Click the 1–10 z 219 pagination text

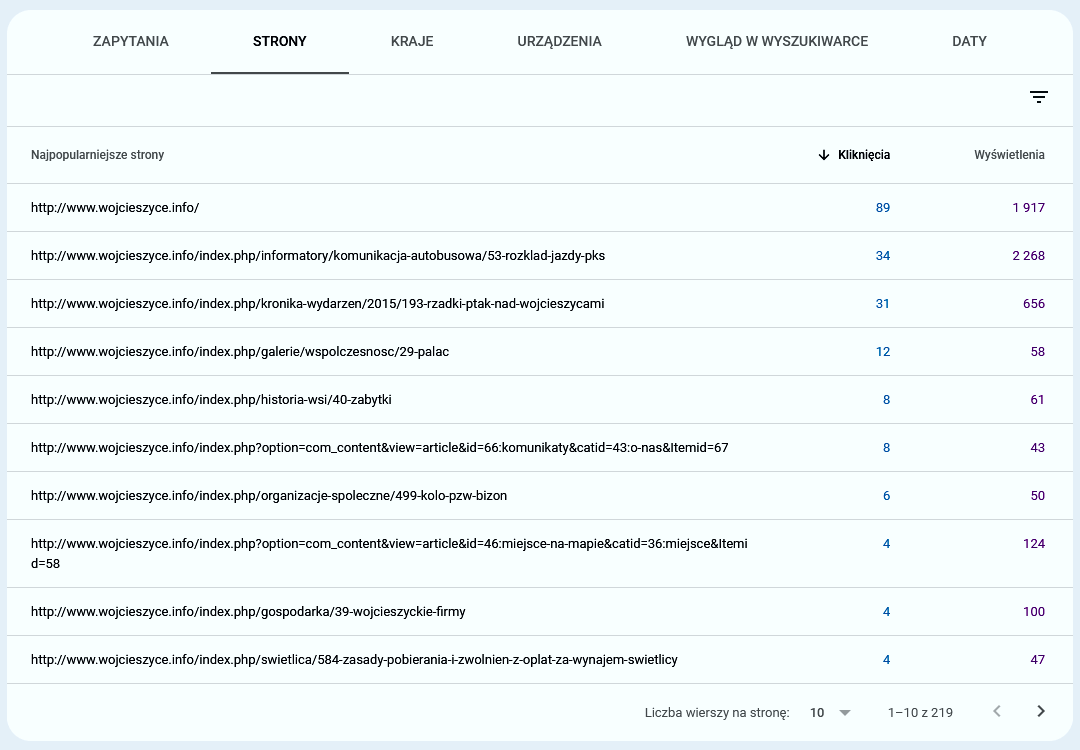point(920,713)
